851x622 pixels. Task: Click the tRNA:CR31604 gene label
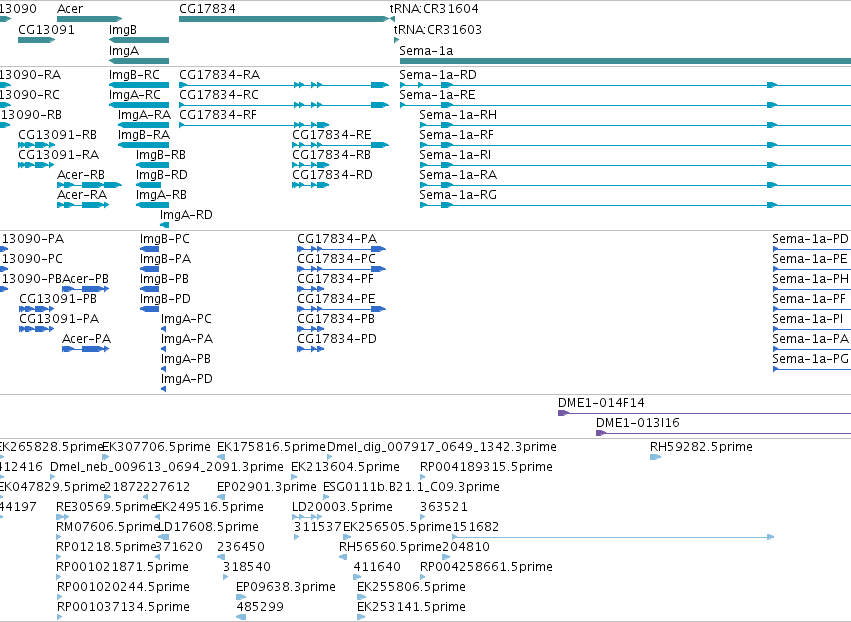tap(434, 9)
